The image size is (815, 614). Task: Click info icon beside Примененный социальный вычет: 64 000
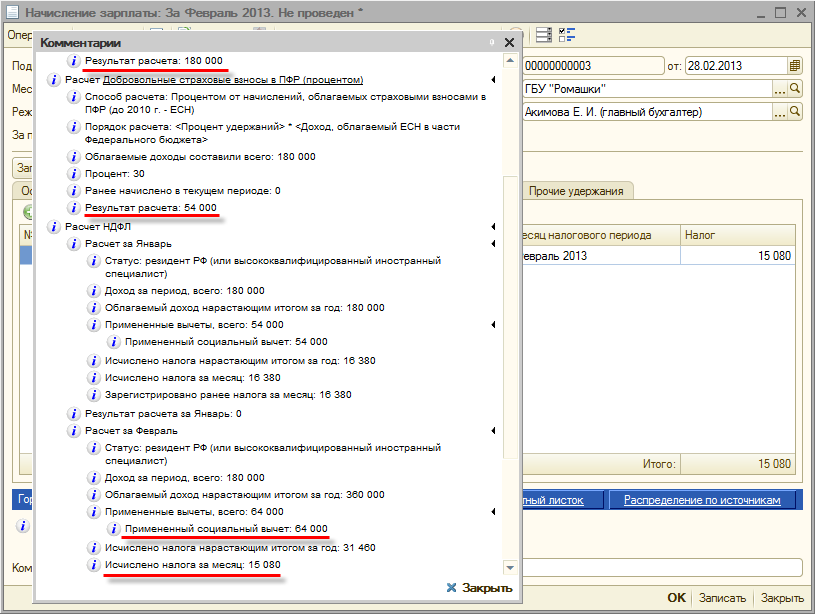click(x=113, y=529)
